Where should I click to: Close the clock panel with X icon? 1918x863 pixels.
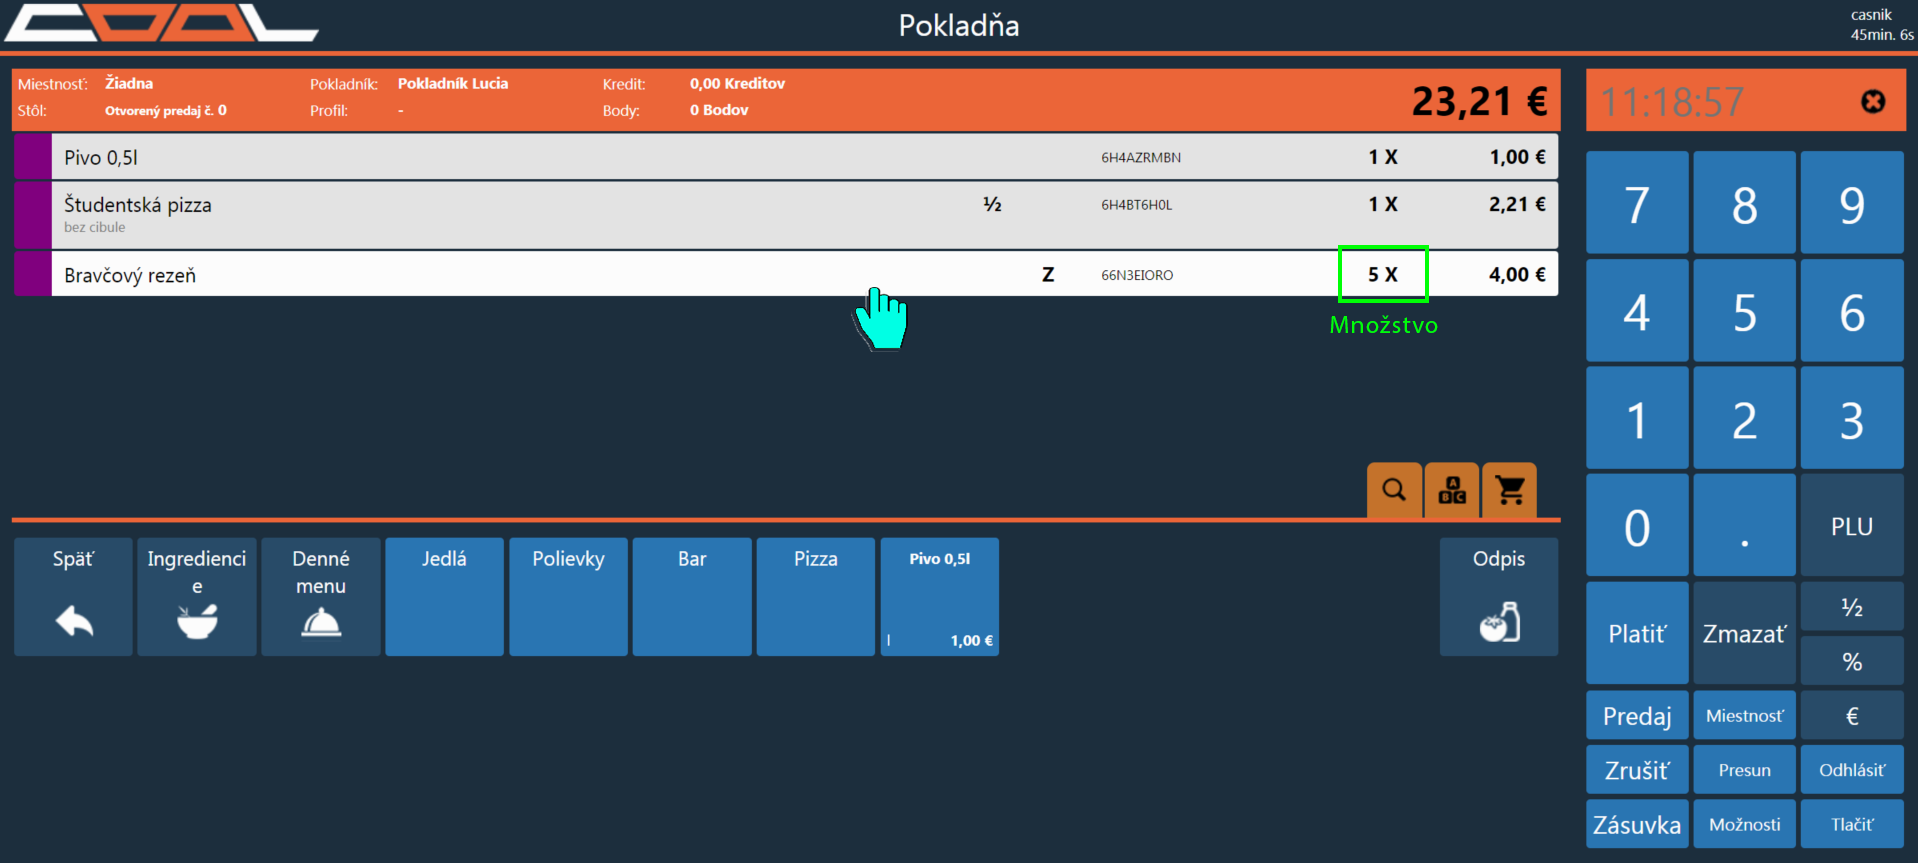click(1872, 101)
